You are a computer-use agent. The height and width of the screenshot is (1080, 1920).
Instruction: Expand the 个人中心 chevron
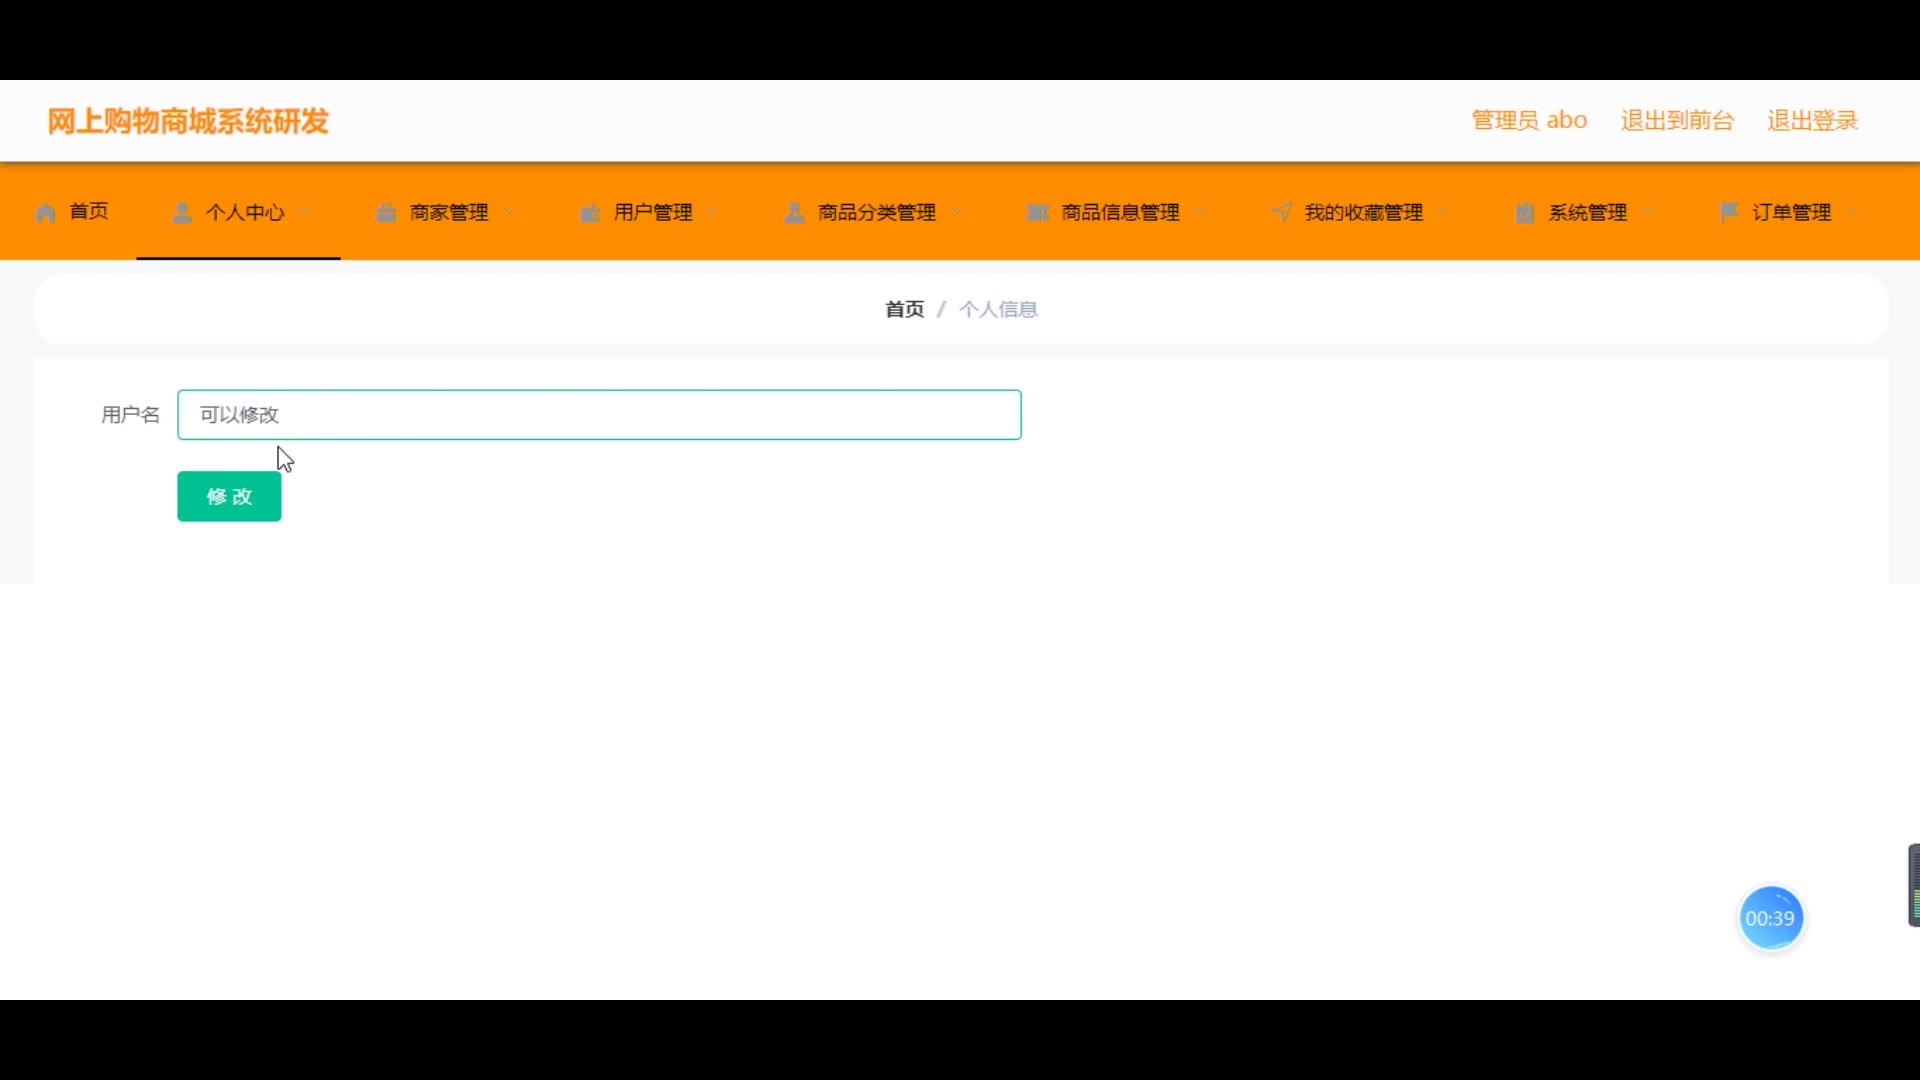point(305,212)
